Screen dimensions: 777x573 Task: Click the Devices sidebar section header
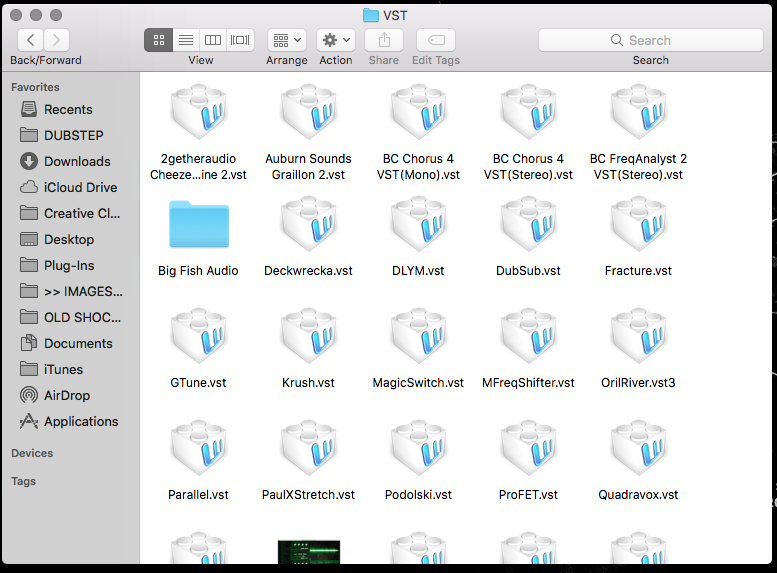click(32, 454)
